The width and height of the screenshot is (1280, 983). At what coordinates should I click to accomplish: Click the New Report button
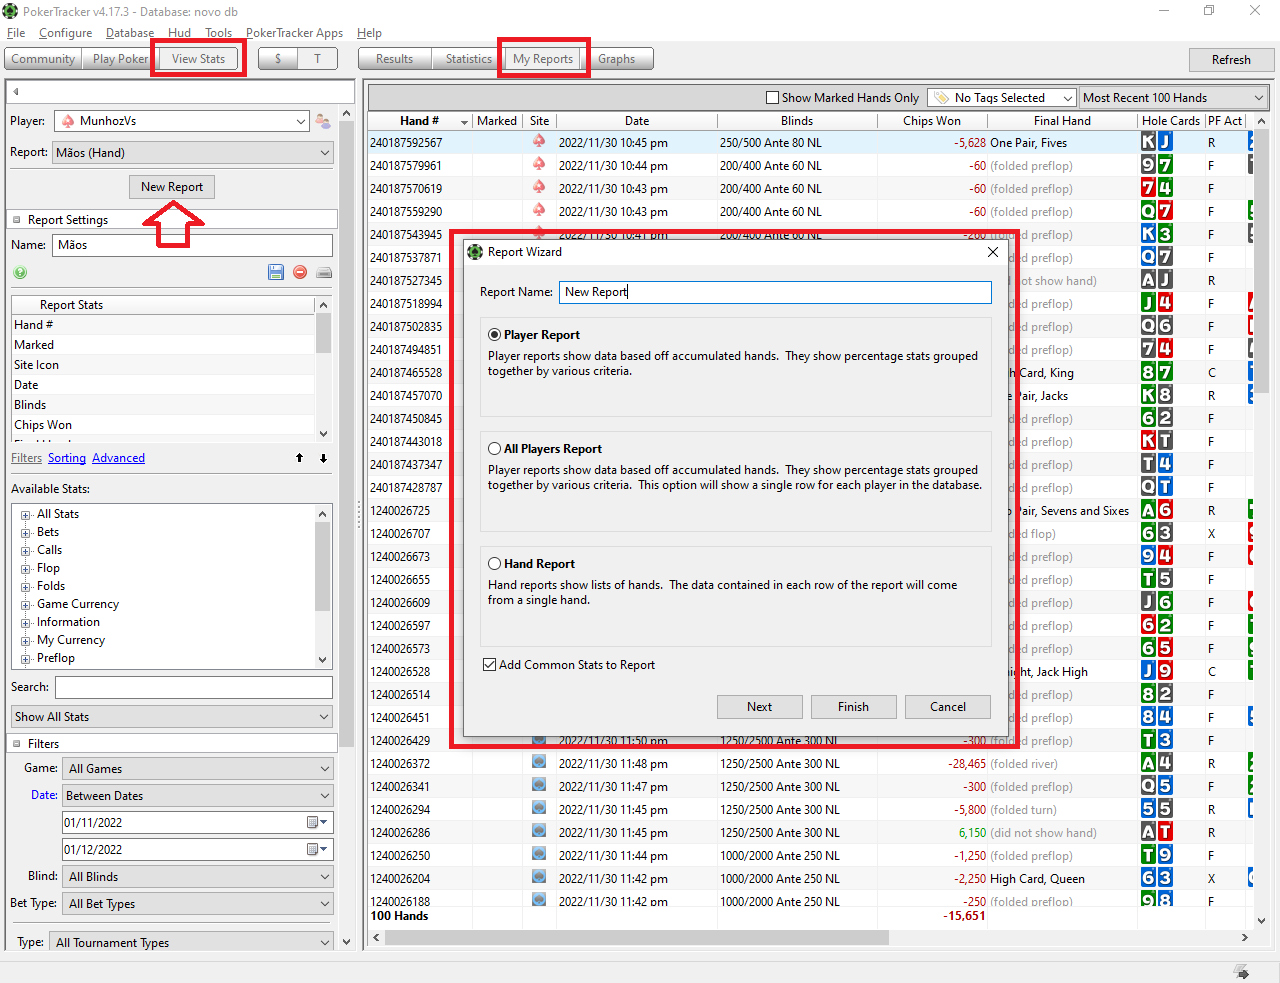(x=172, y=187)
